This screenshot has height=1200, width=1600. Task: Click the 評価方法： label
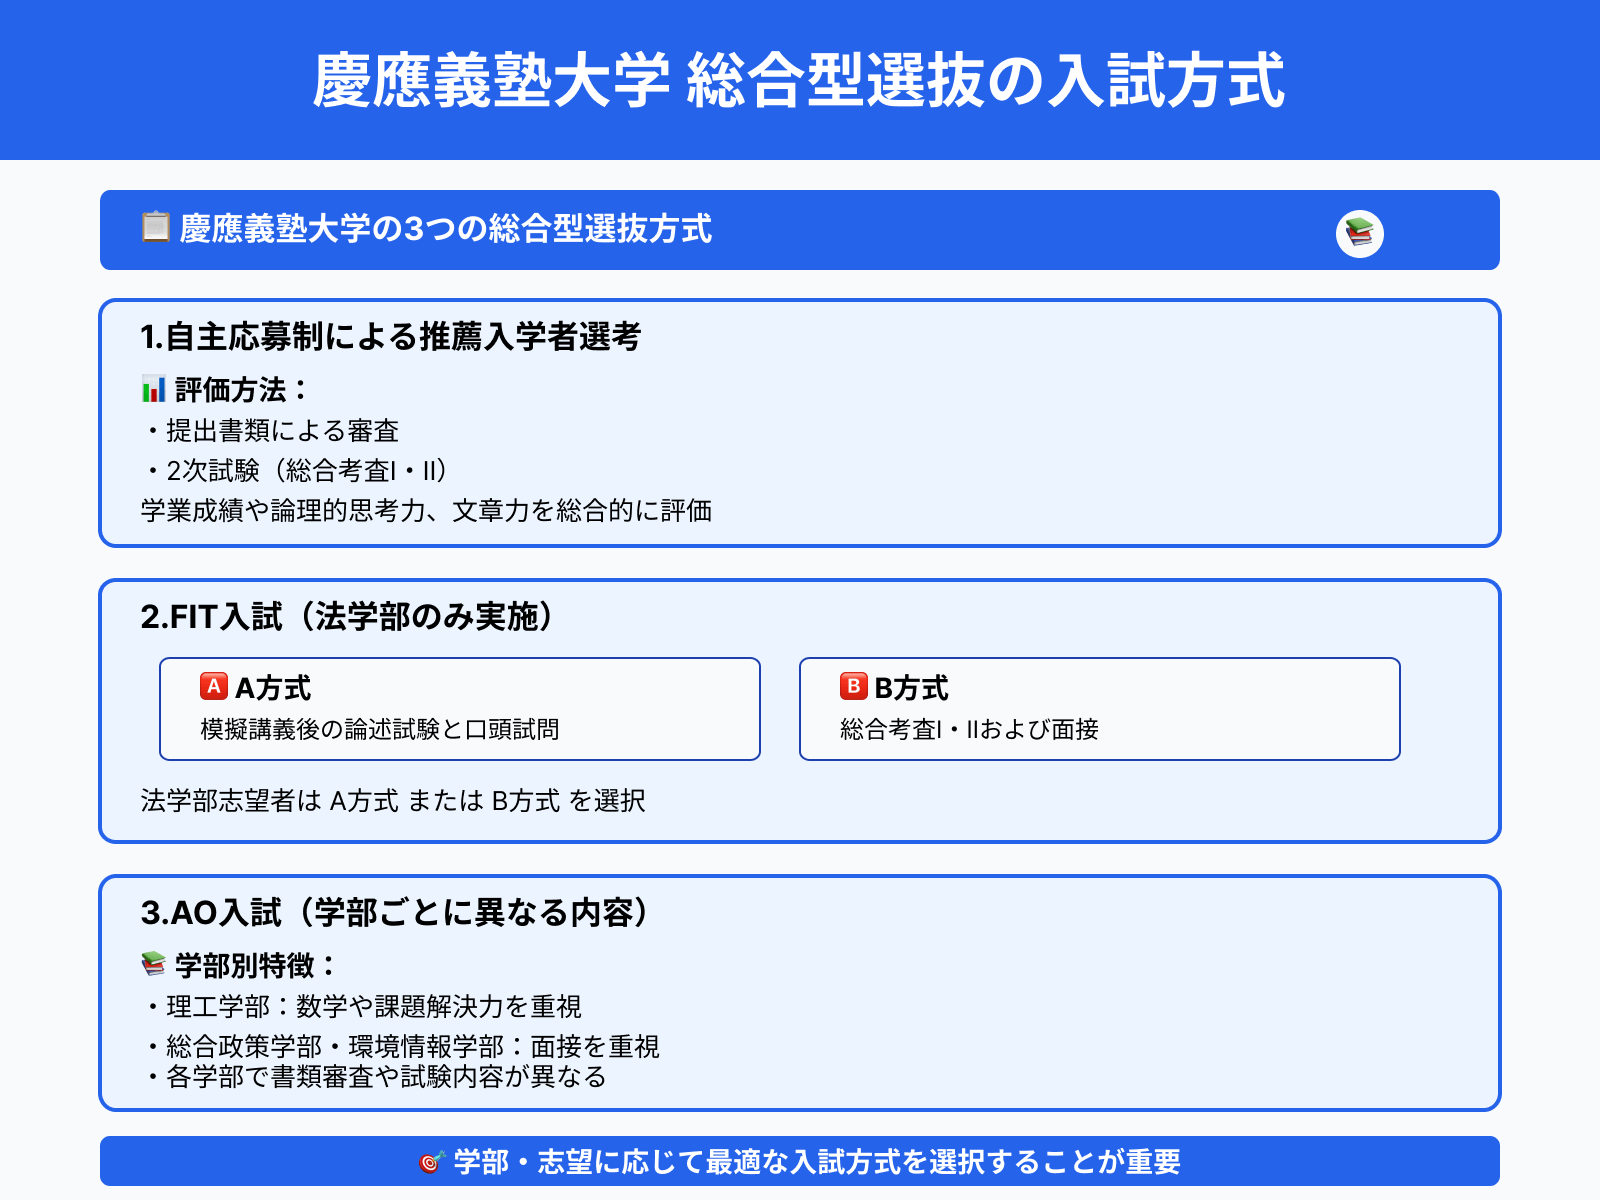[x=243, y=390]
